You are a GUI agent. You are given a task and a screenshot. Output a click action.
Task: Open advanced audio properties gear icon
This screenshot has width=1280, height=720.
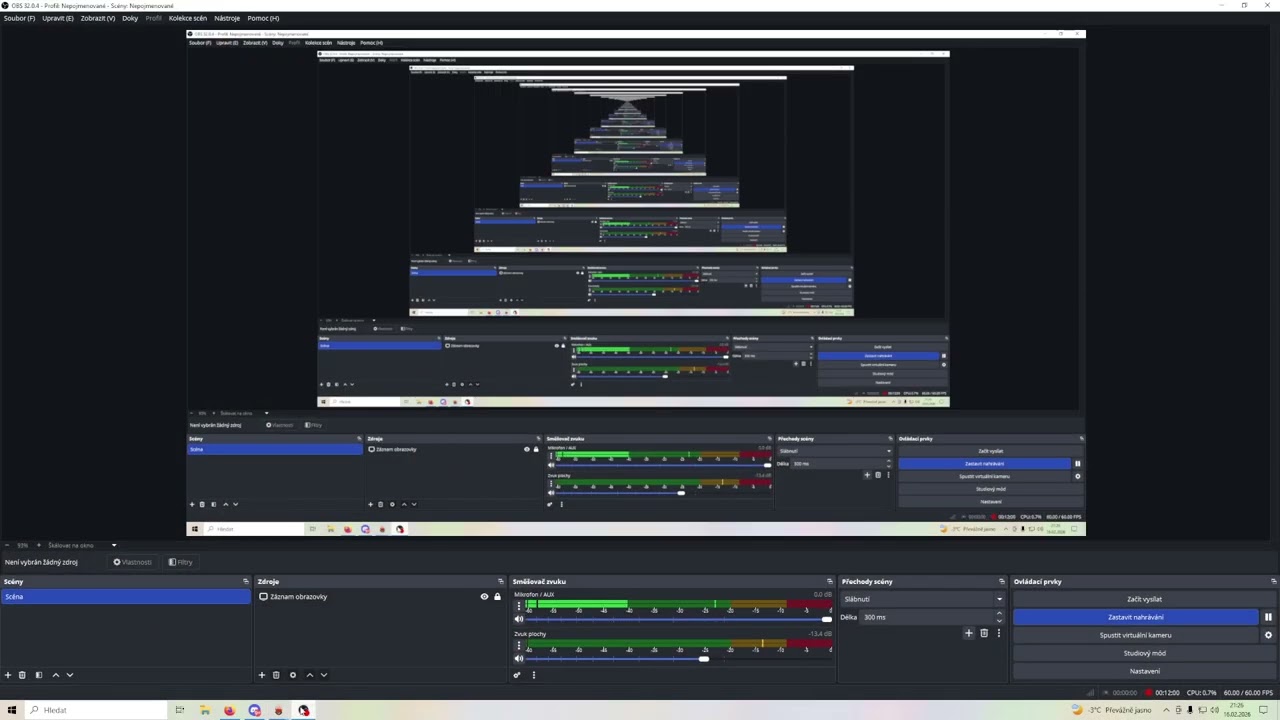(518, 675)
